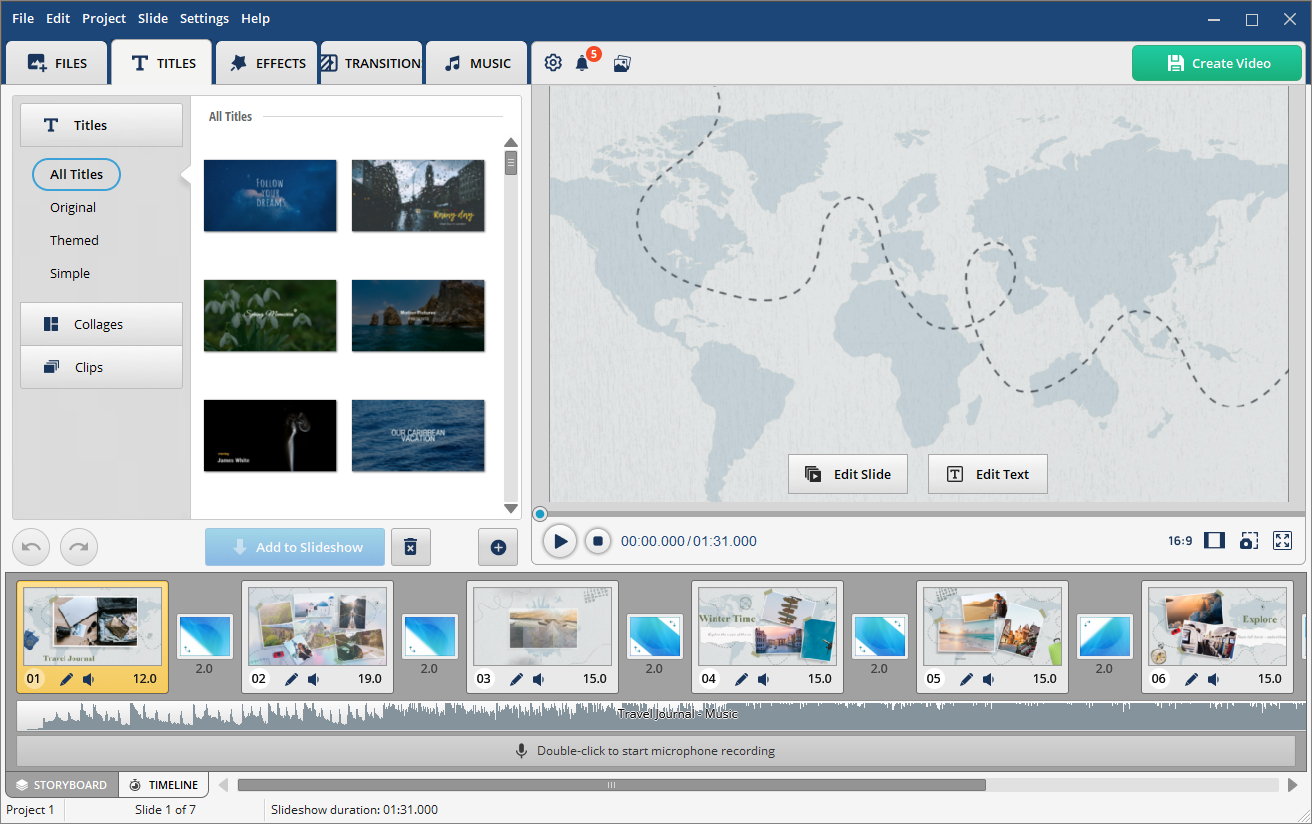Click the playback progress slider handle

tap(540, 514)
